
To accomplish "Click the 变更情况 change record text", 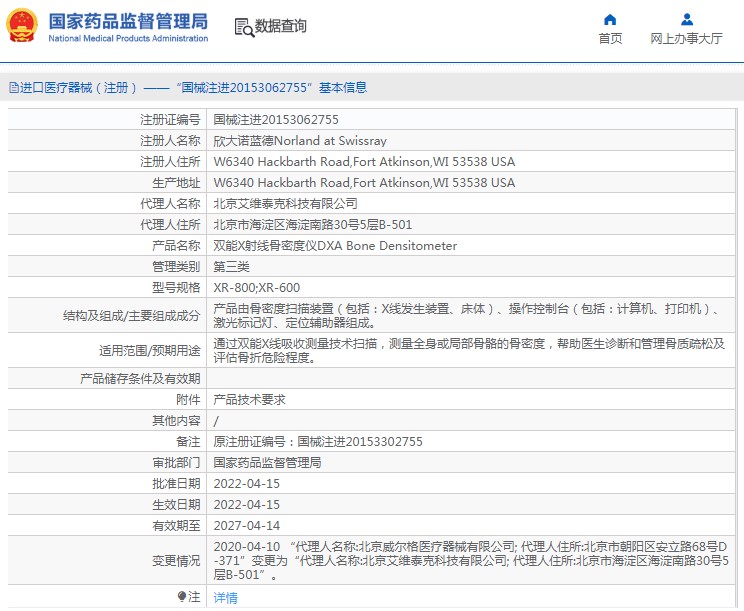I will 471,561.
